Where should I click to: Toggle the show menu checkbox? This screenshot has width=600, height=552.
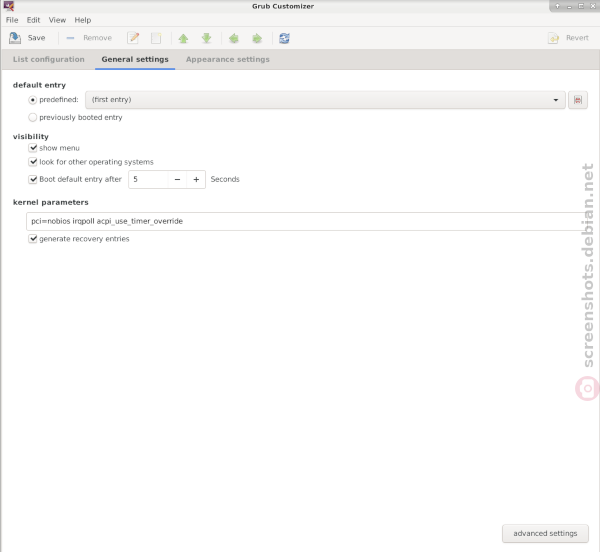(x=33, y=148)
